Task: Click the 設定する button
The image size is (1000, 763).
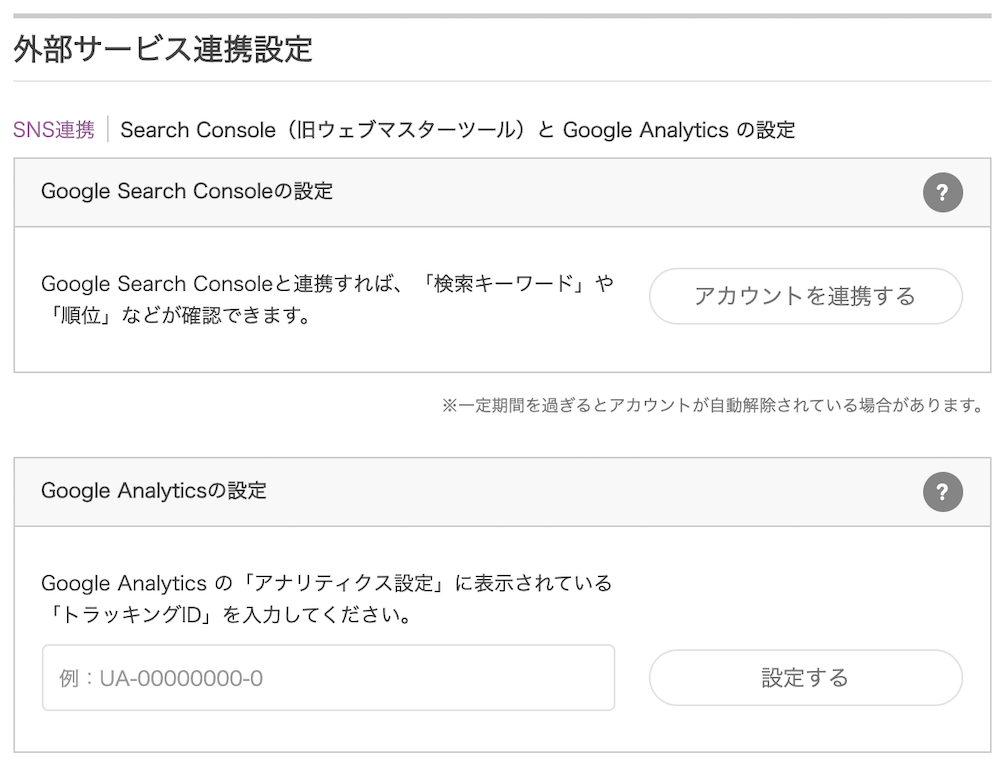Action: click(x=805, y=678)
